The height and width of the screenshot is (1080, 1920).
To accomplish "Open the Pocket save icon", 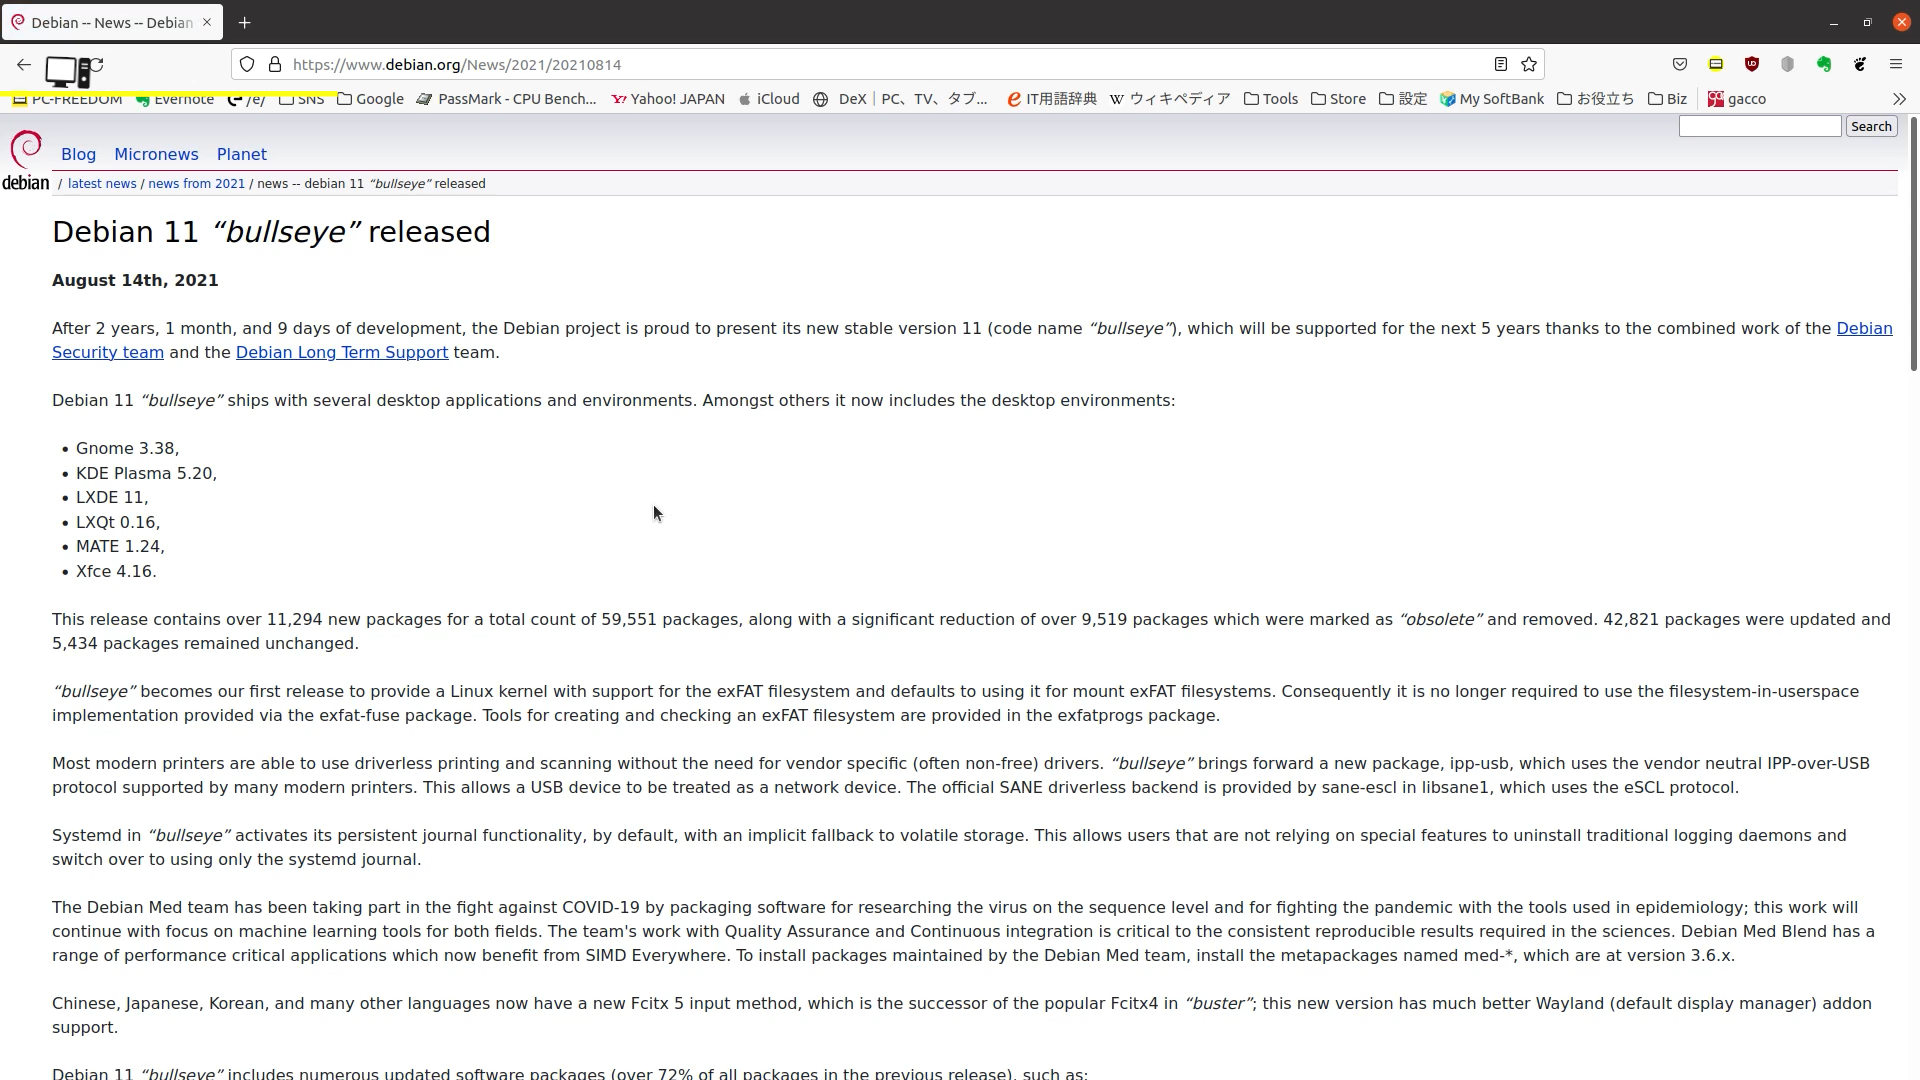I will tap(1680, 65).
